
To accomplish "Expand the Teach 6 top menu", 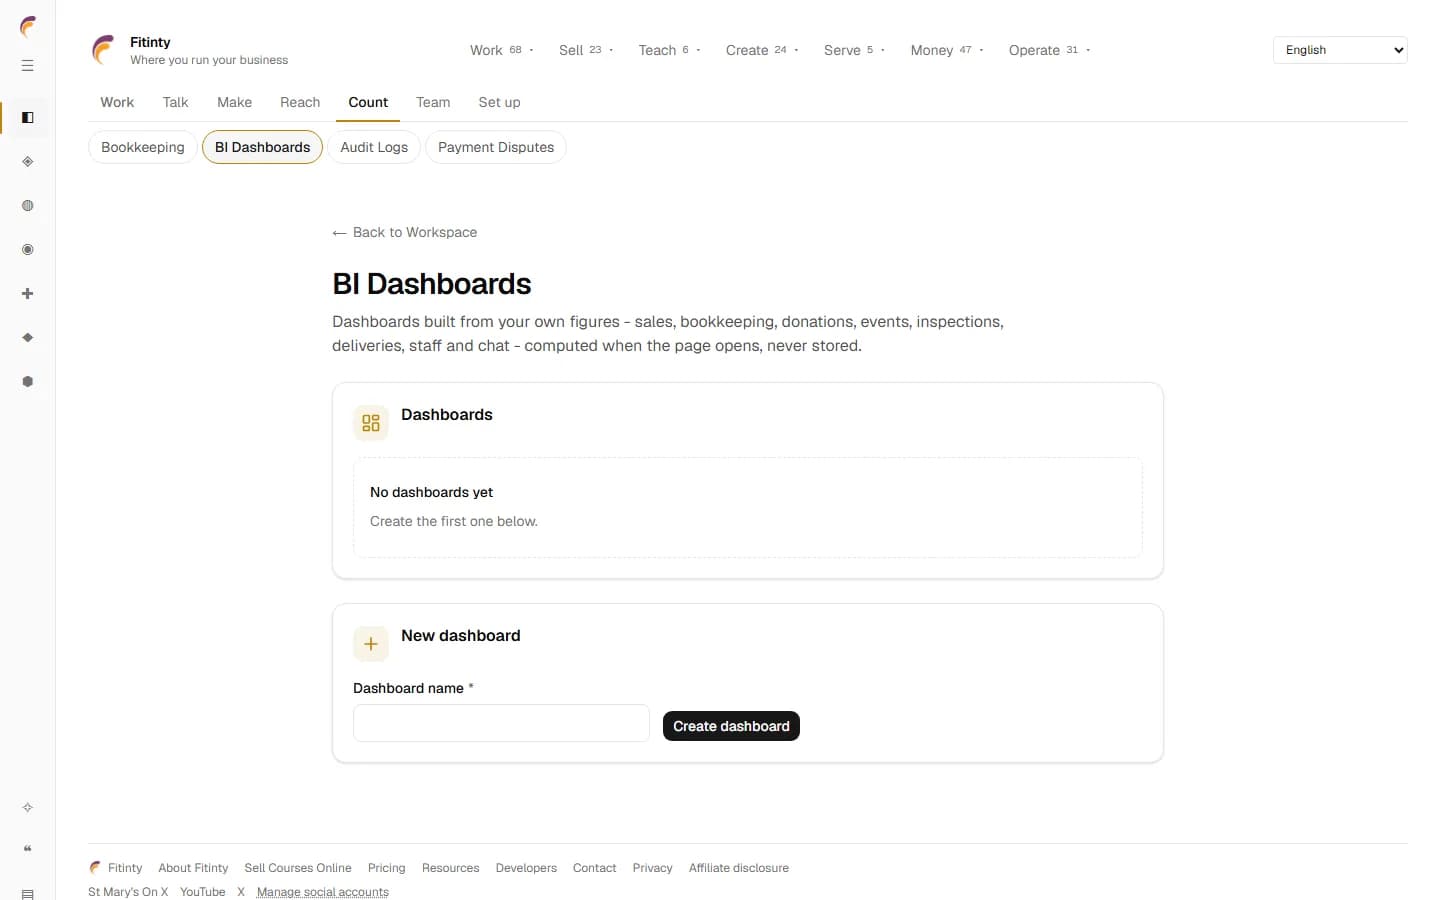I will (x=670, y=50).
